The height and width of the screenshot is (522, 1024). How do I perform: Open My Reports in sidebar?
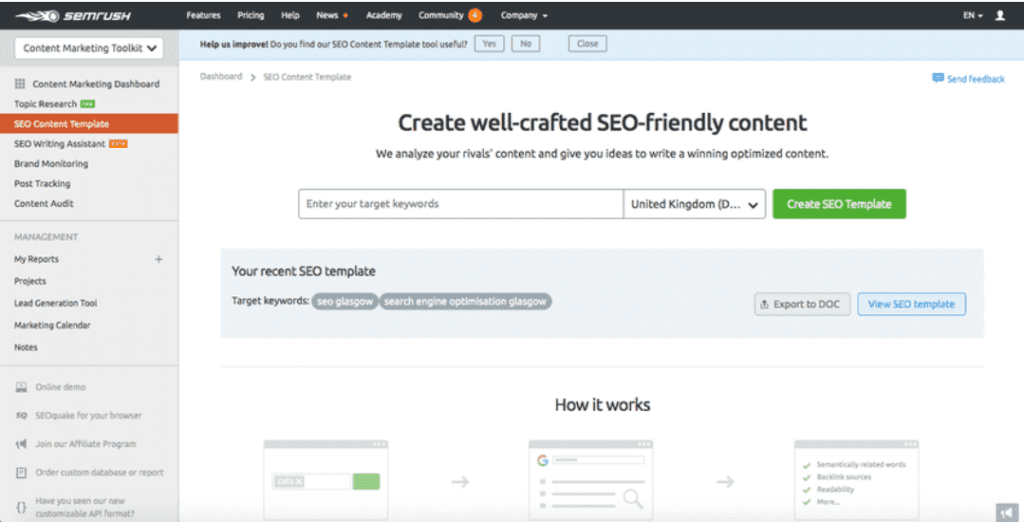click(37, 259)
